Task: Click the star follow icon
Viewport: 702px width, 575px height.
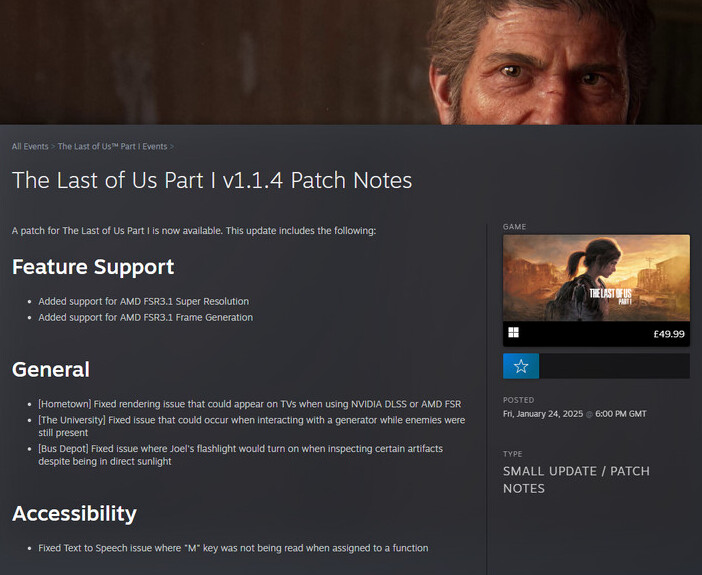Action: click(521, 366)
